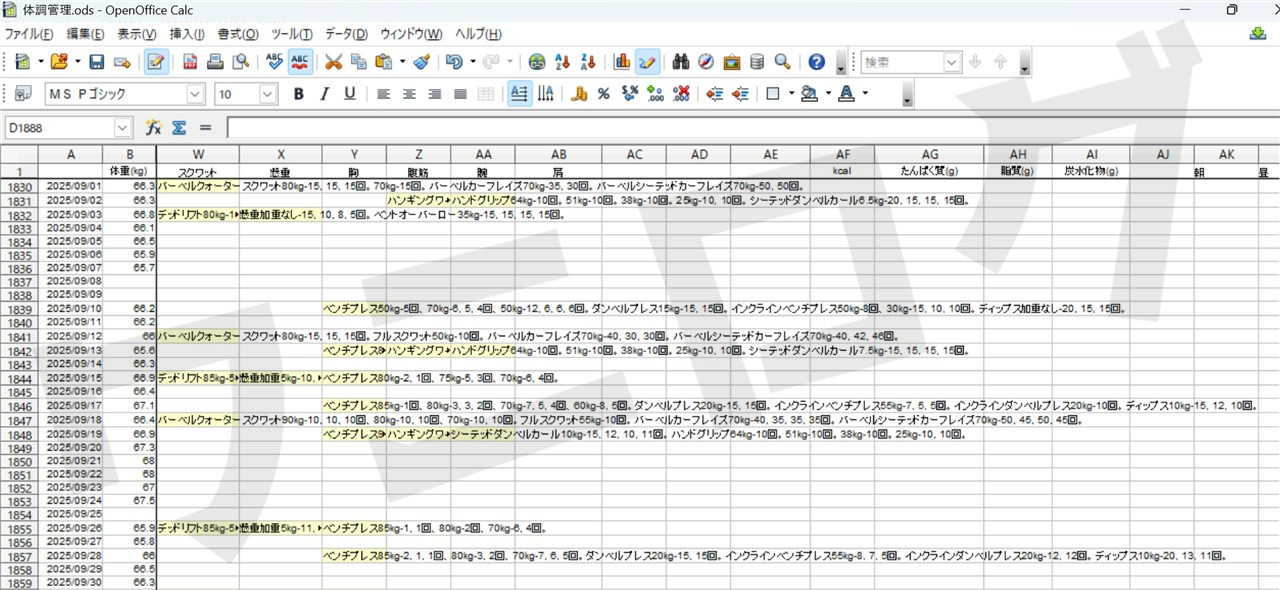Click the Cut scissors icon
Viewport: 1280px width, 590px height.
[333, 62]
